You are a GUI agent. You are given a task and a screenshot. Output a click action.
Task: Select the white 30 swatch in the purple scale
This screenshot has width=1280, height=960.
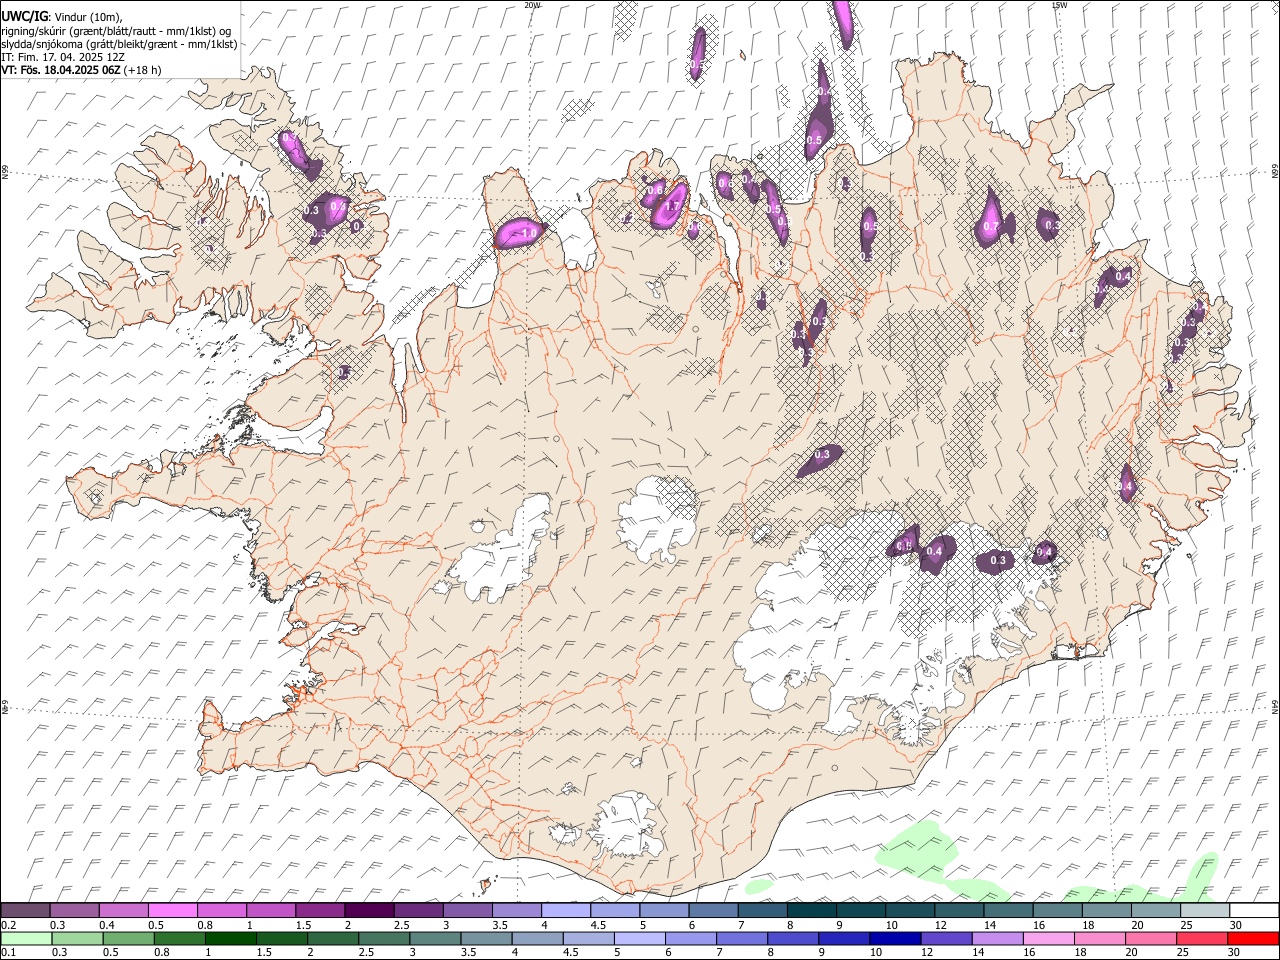[1254, 910]
